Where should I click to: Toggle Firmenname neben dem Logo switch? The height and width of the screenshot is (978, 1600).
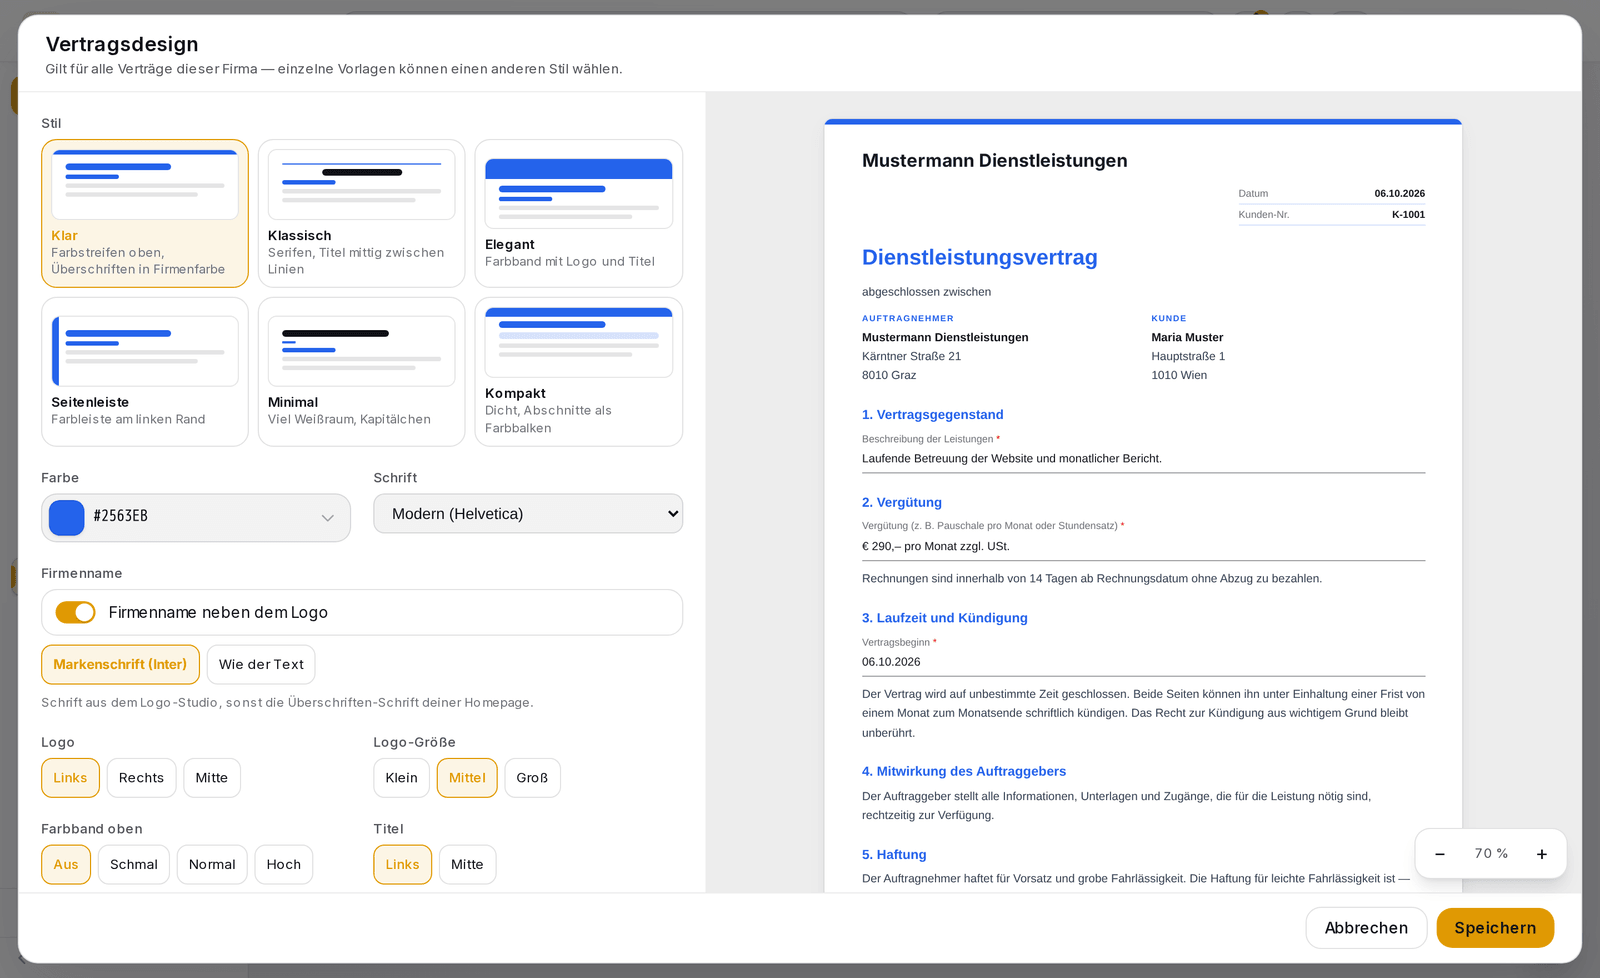(x=76, y=612)
